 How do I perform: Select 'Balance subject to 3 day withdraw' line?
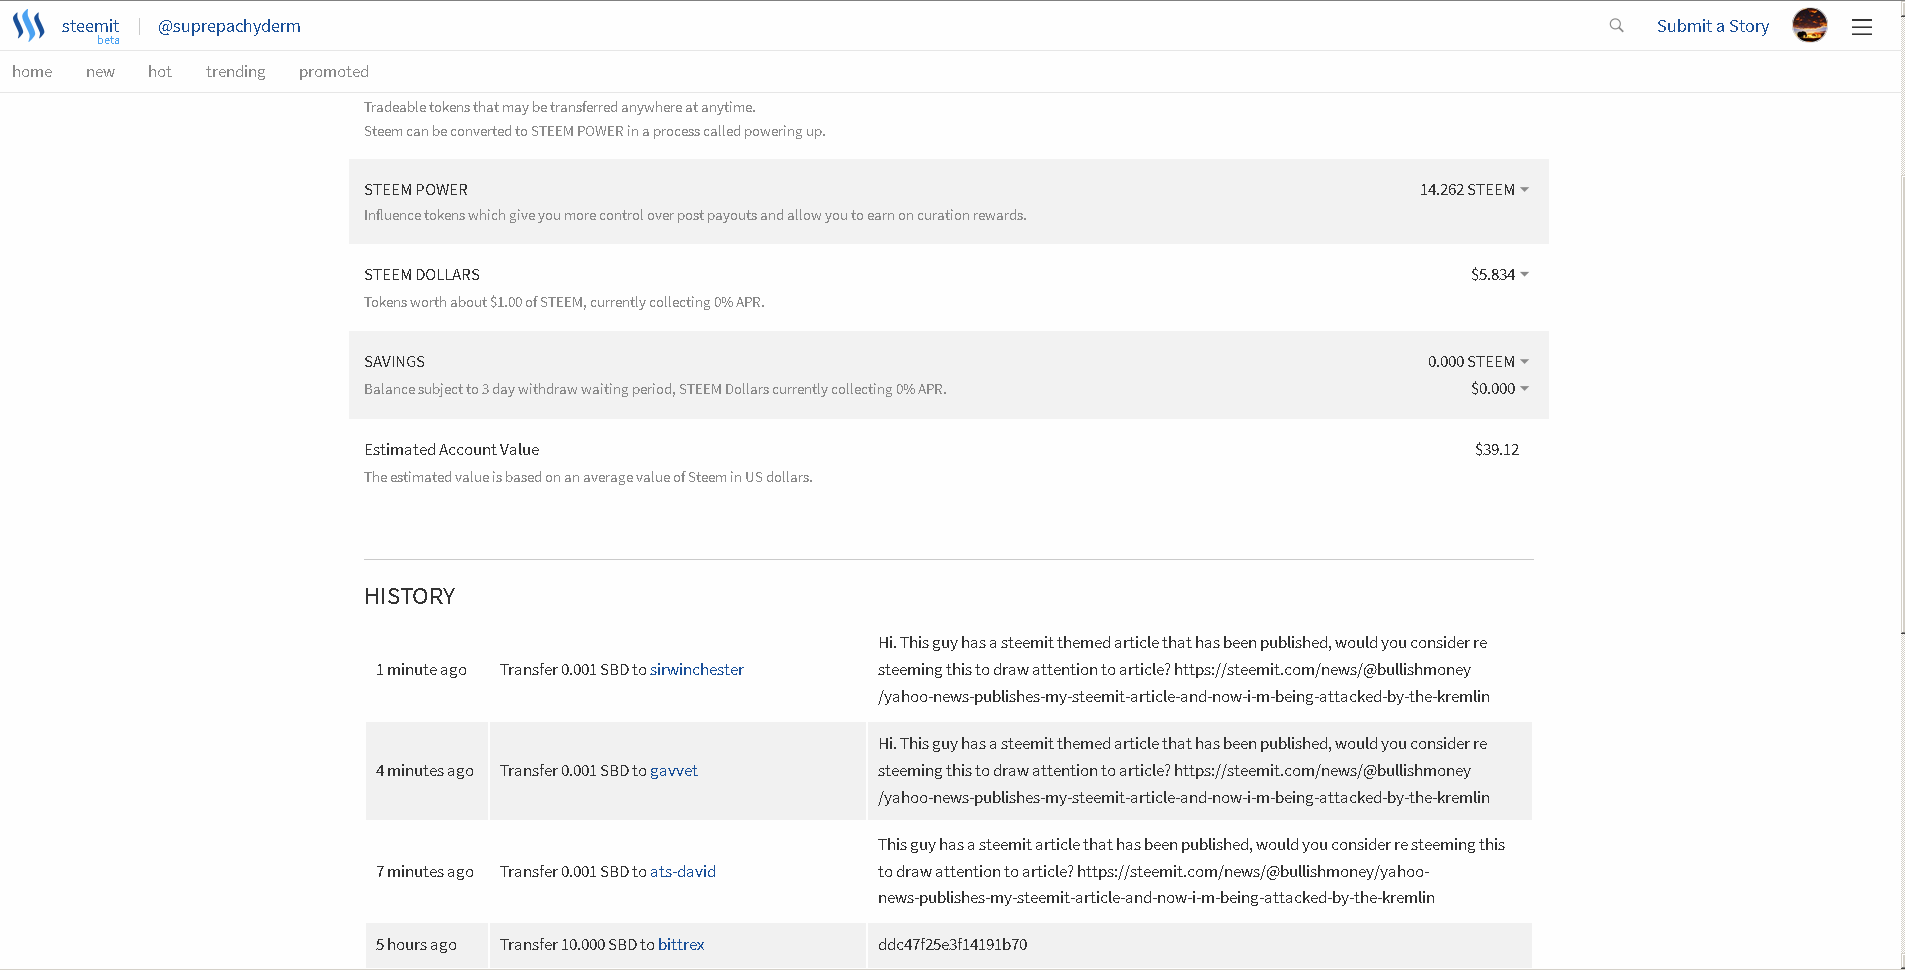(655, 390)
